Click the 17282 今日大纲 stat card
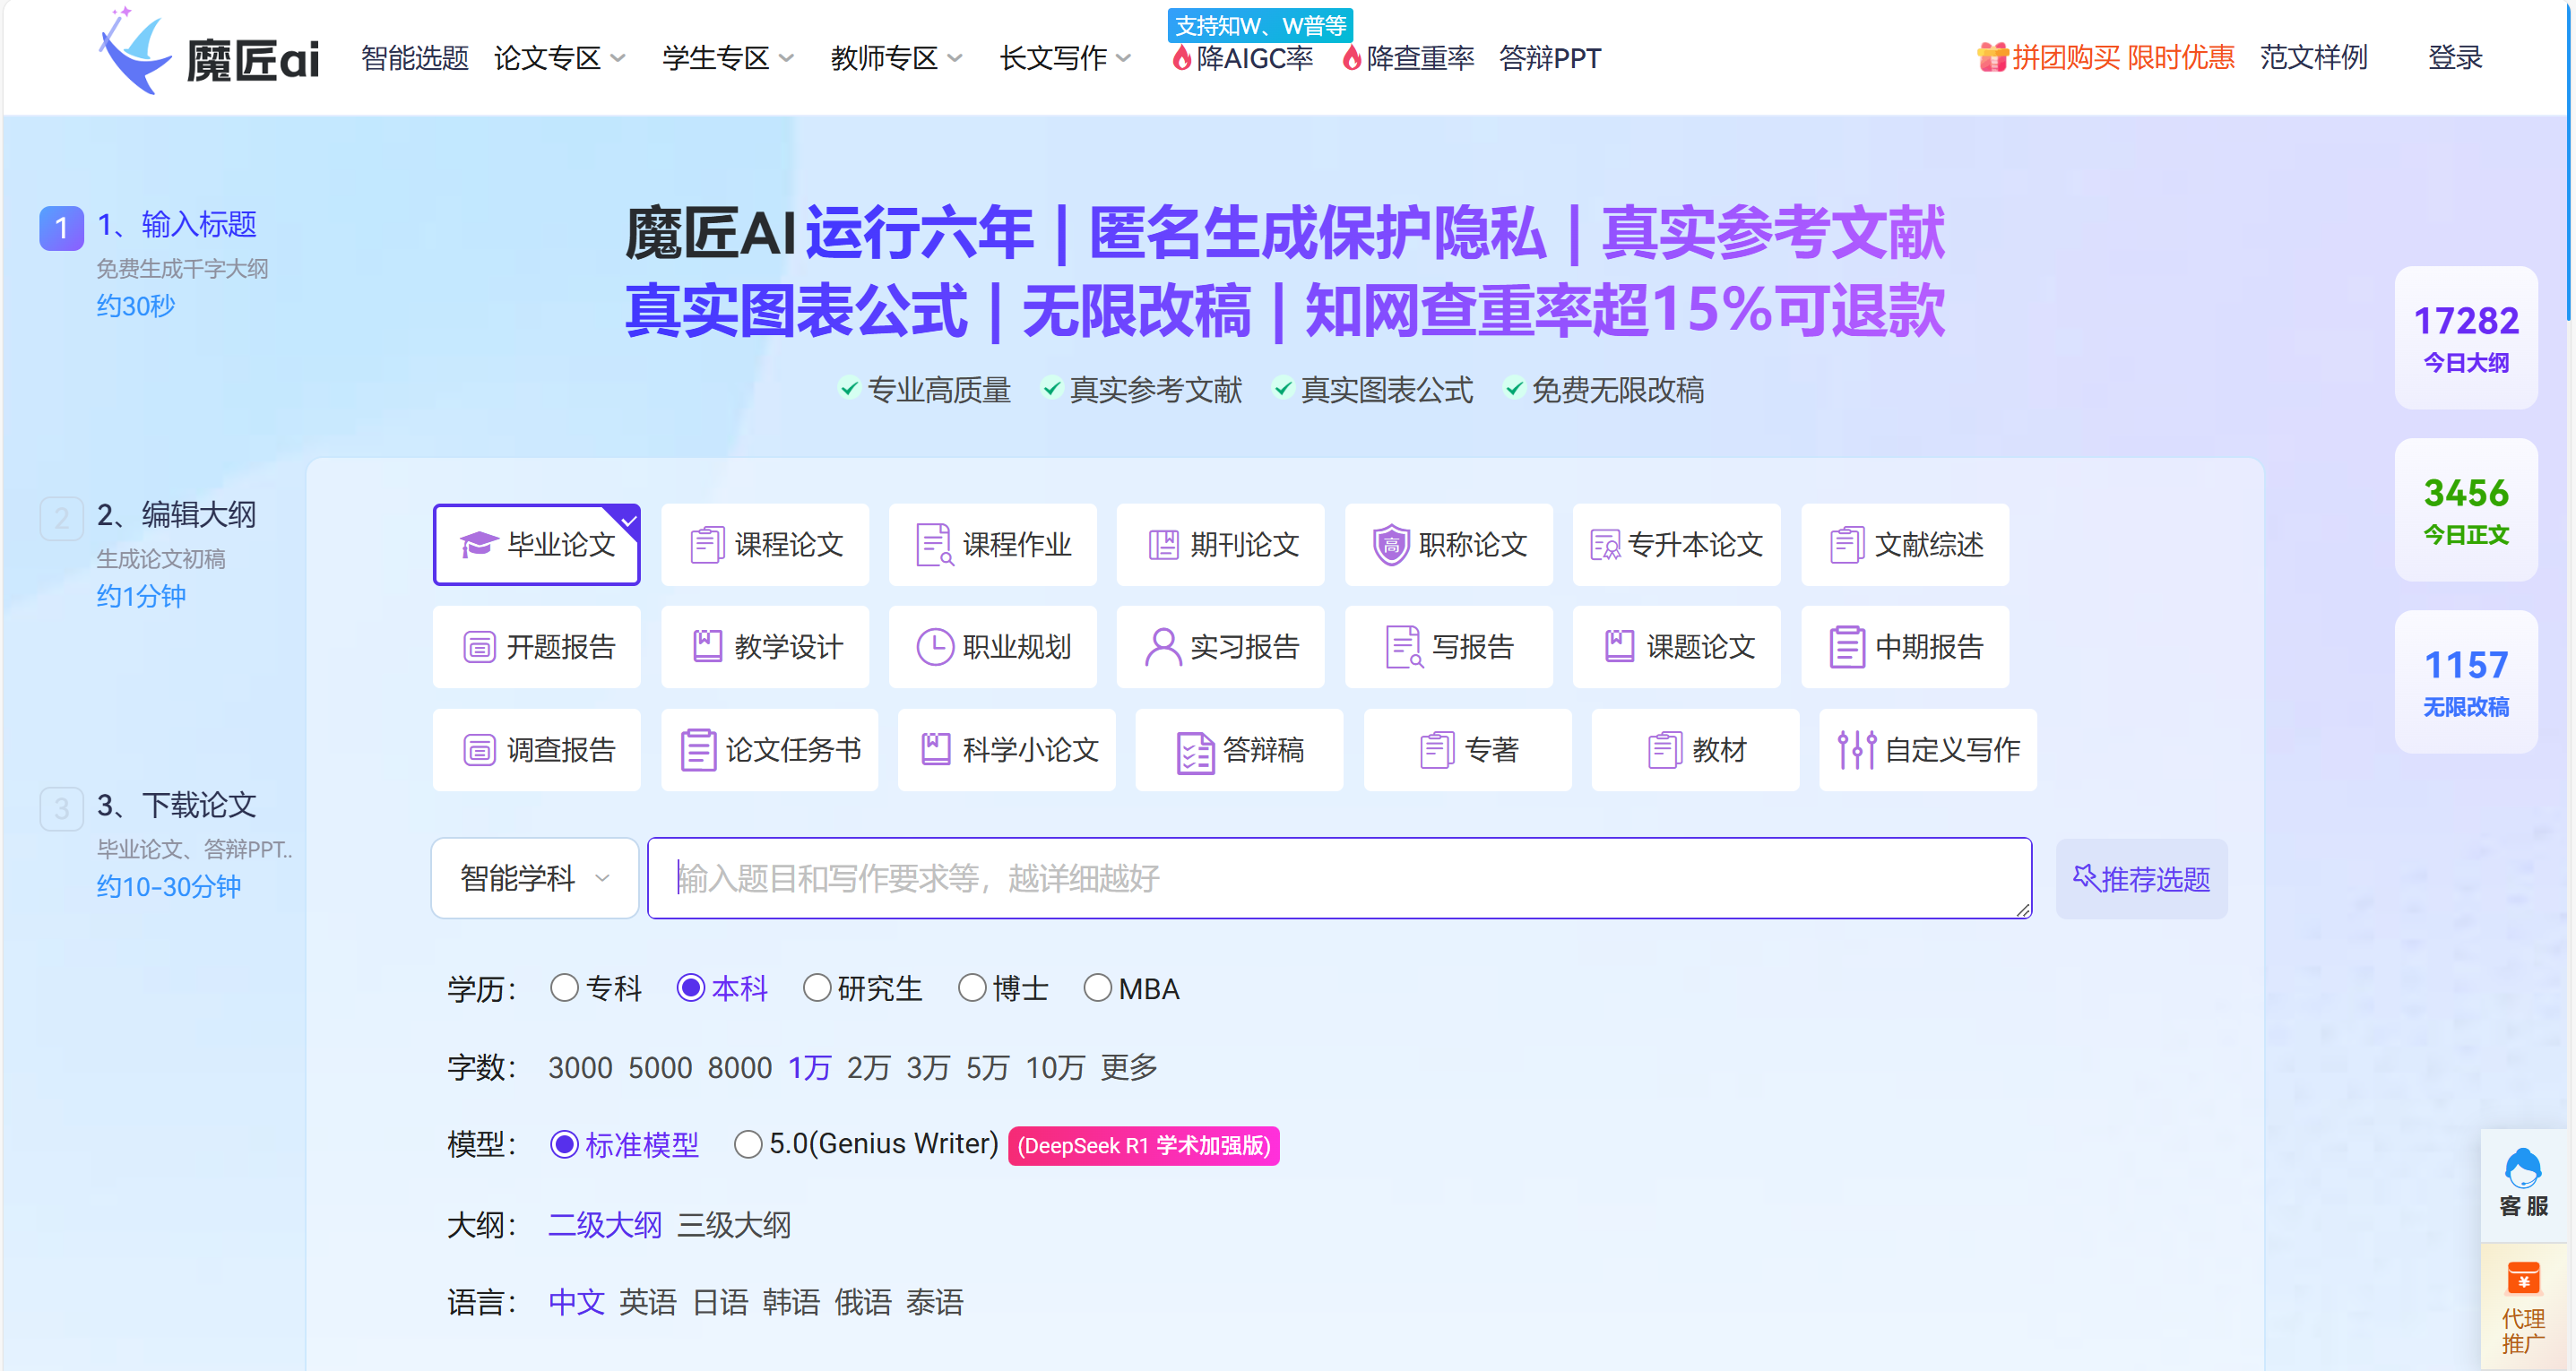2576x1371 pixels. (x=2466, y=338)
